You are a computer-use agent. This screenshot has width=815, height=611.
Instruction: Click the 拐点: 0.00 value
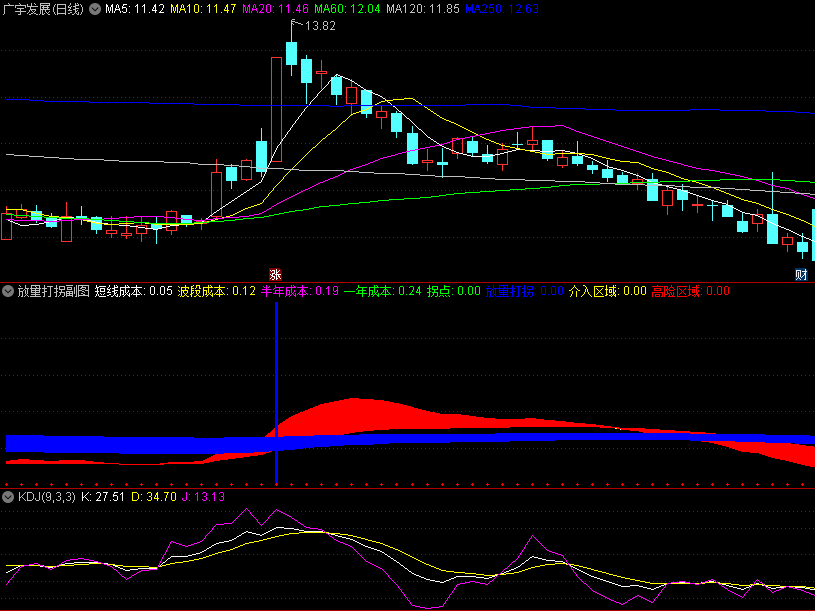click(x=454, y=291)
